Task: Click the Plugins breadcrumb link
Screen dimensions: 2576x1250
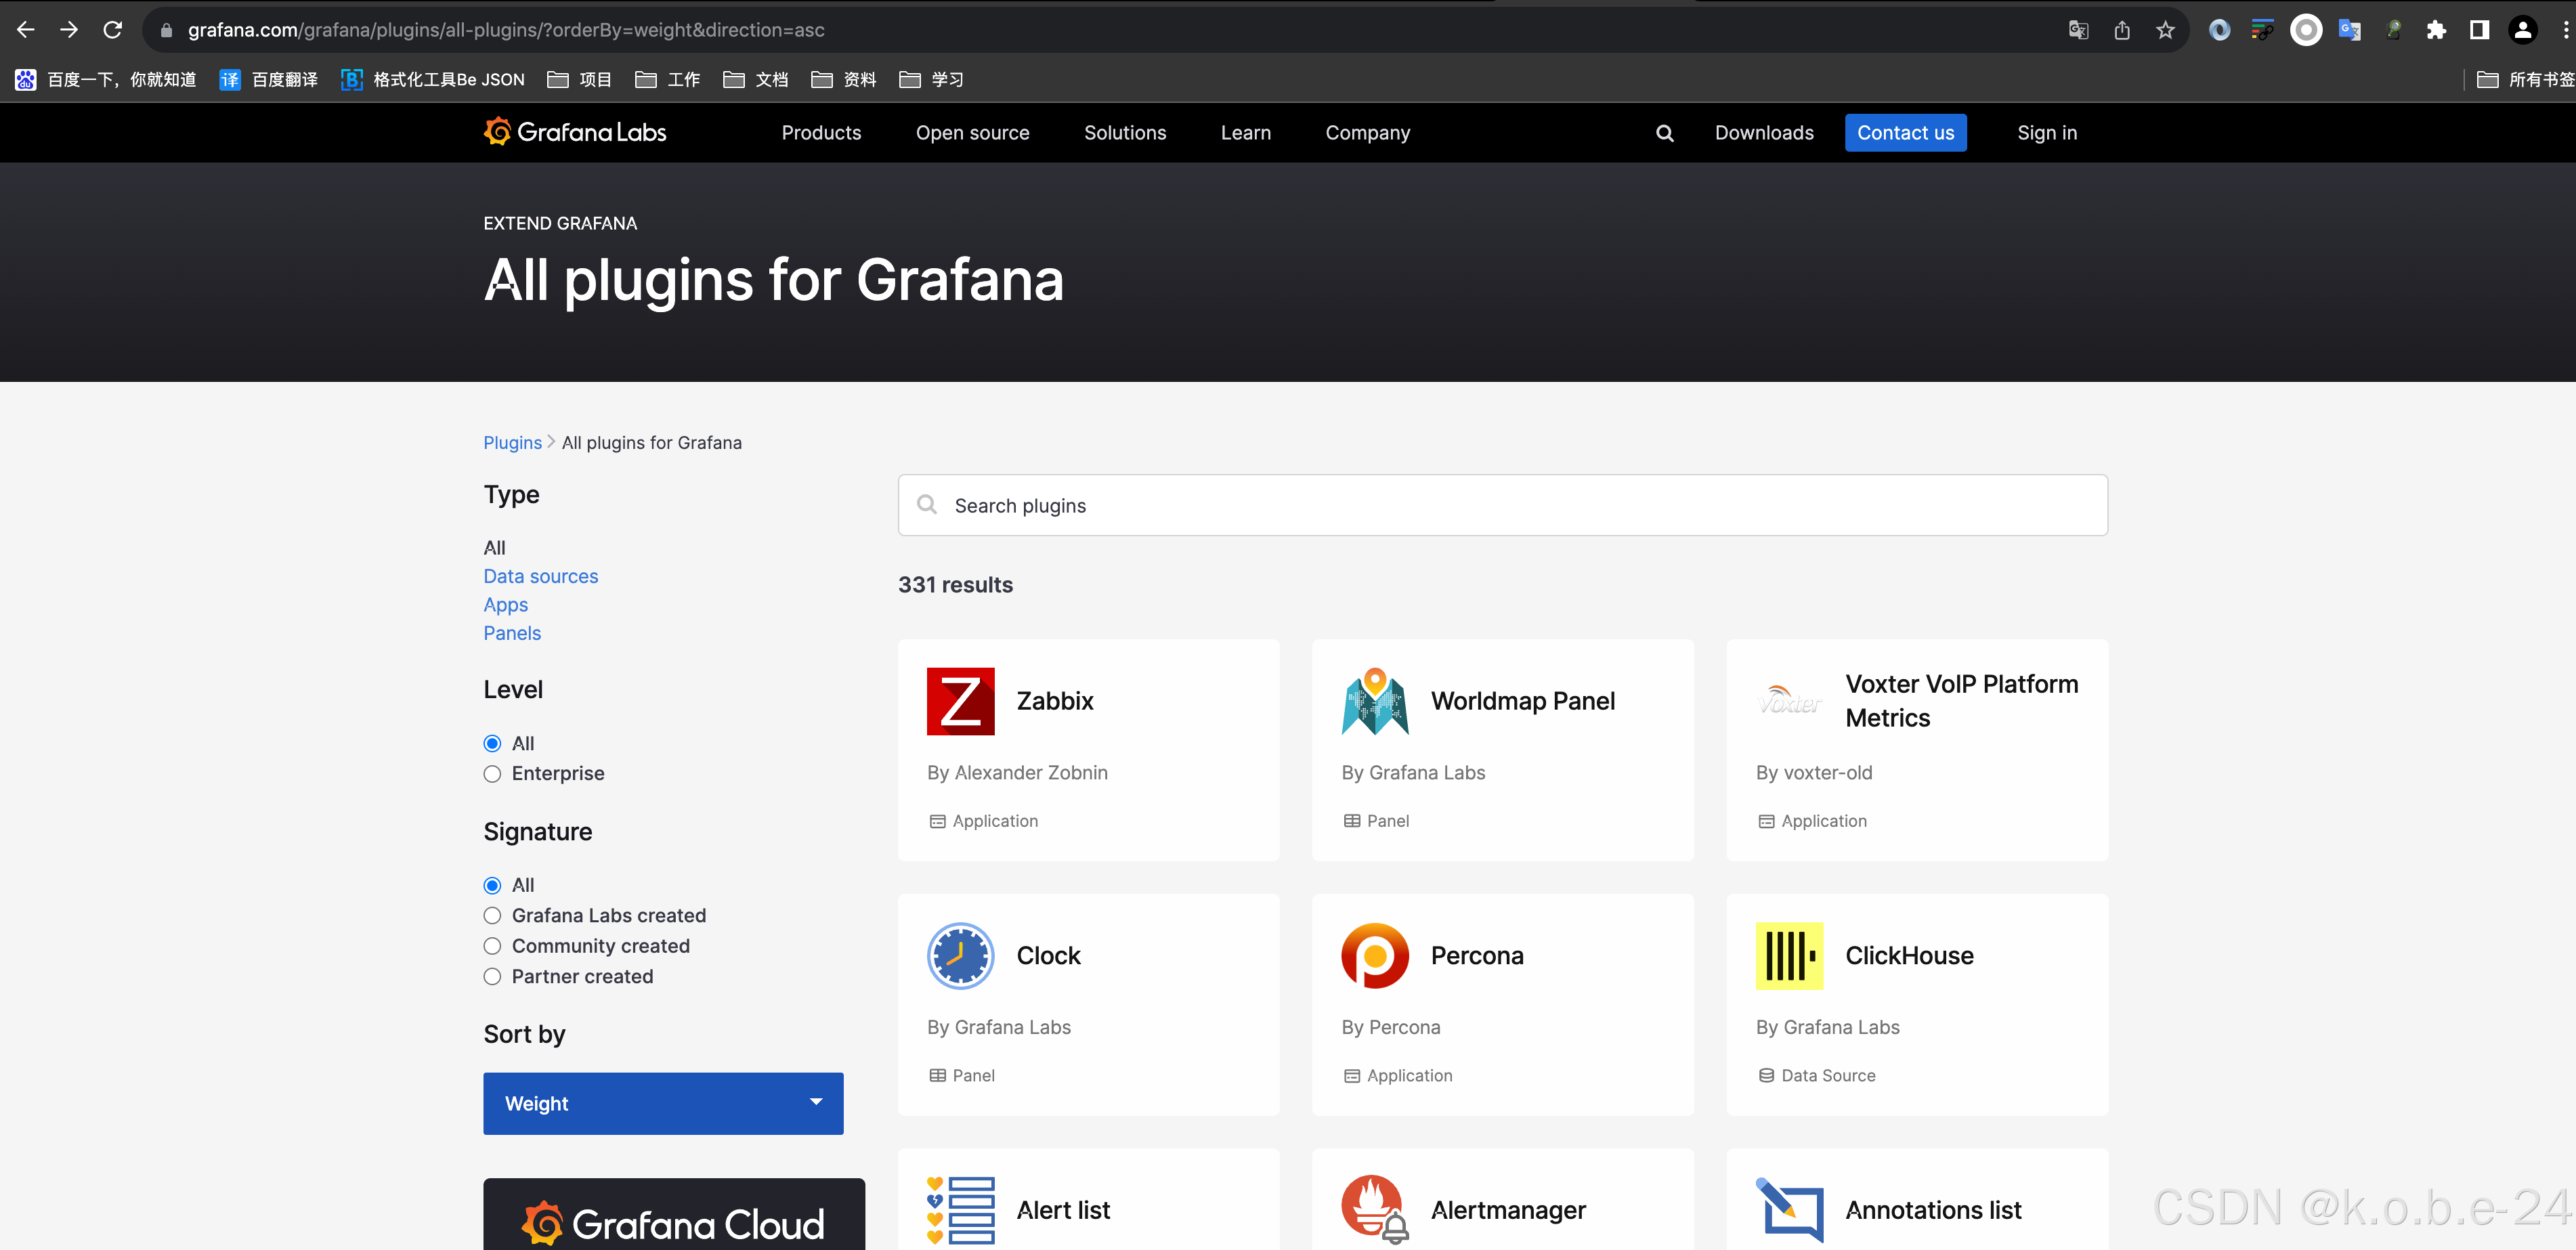Action: [512, 443]
